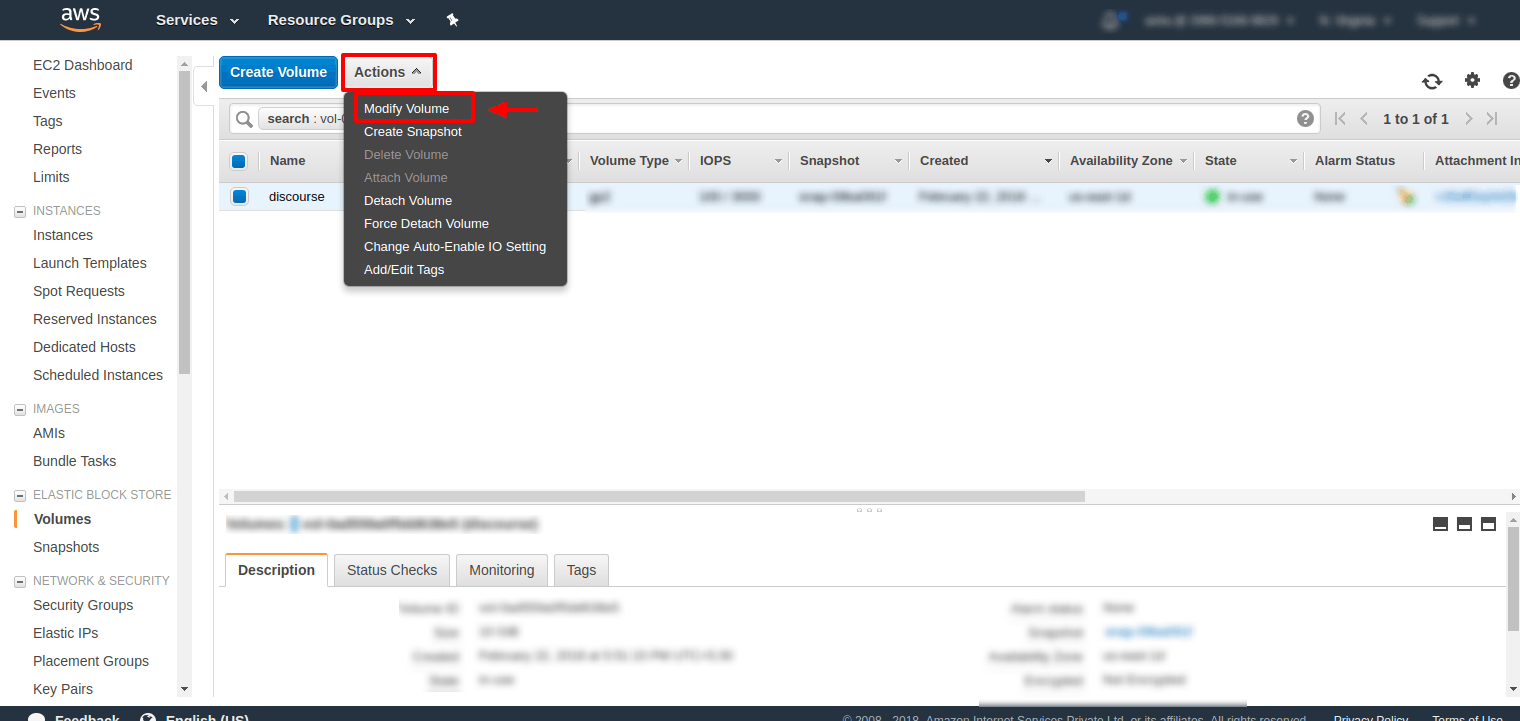Screen dimensions: 1520x721
Task: Select the checkbox for the discourse volume
Action: [x=239, y=196]
